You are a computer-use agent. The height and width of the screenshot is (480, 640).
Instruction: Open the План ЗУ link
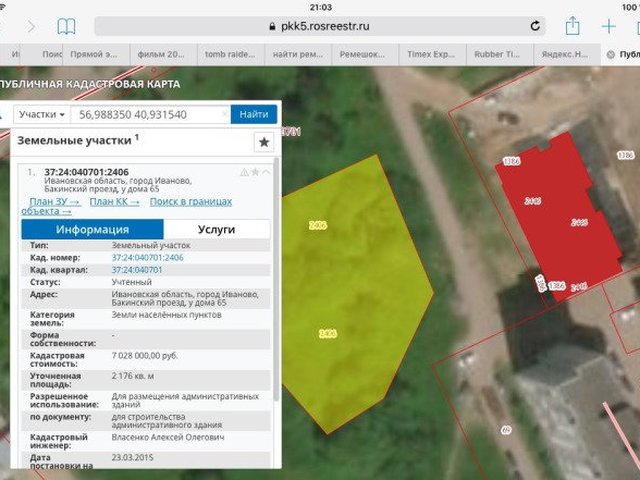(55, 202)
